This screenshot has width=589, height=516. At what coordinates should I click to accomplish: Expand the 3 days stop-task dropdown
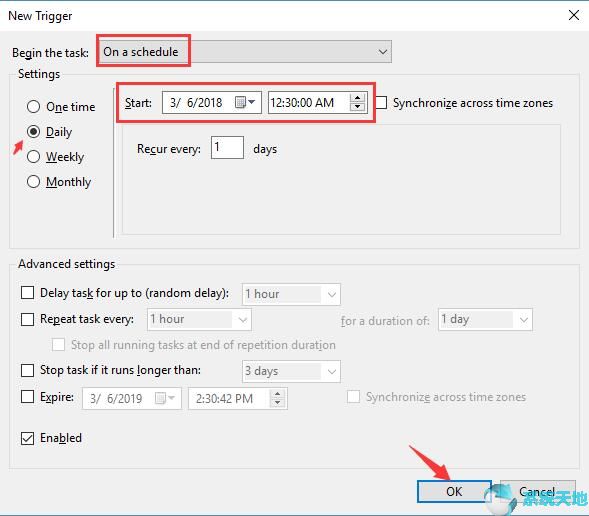coord(291,371)
